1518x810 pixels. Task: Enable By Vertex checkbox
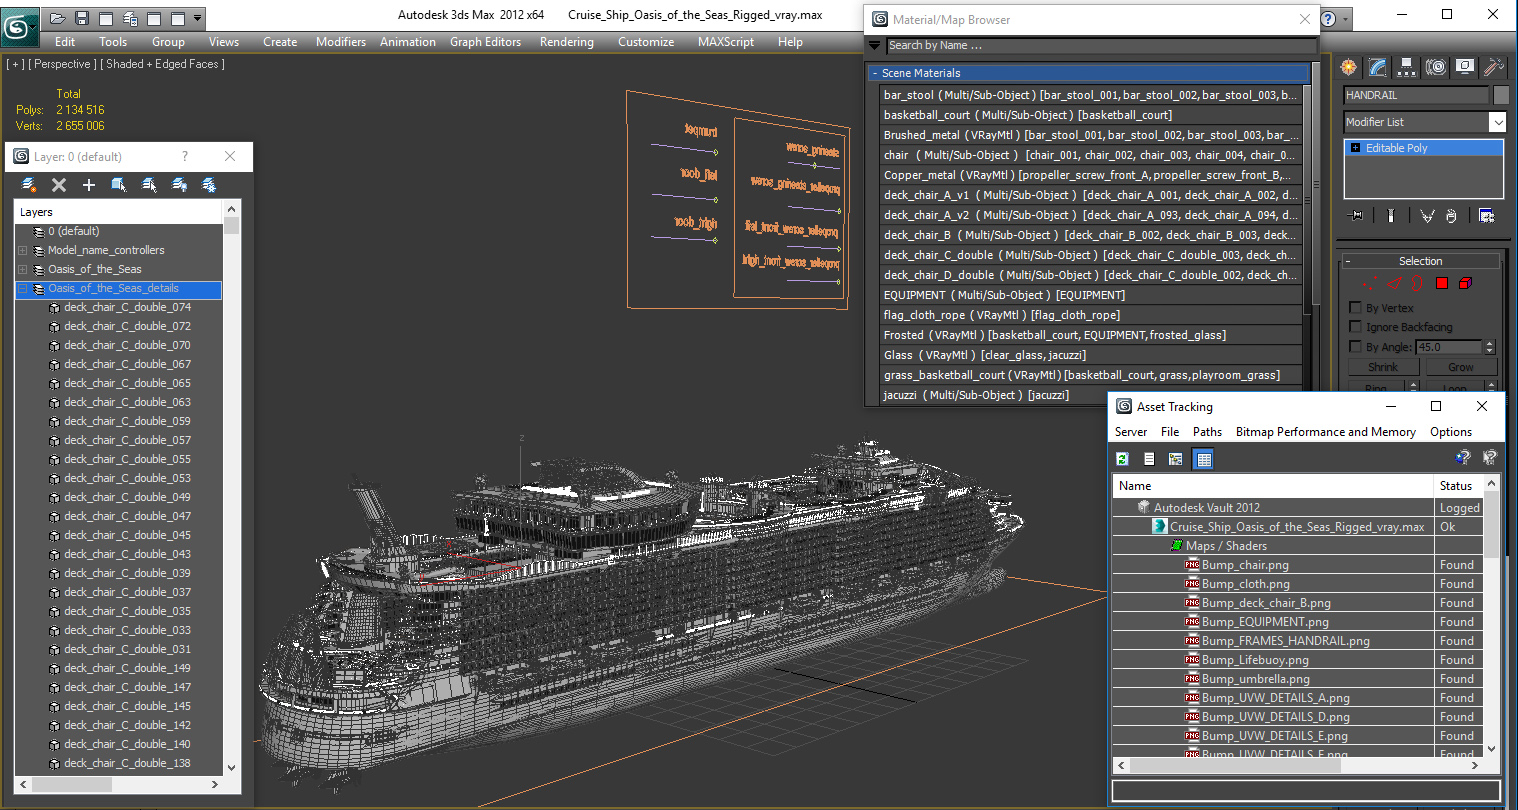click(1356, 308)
